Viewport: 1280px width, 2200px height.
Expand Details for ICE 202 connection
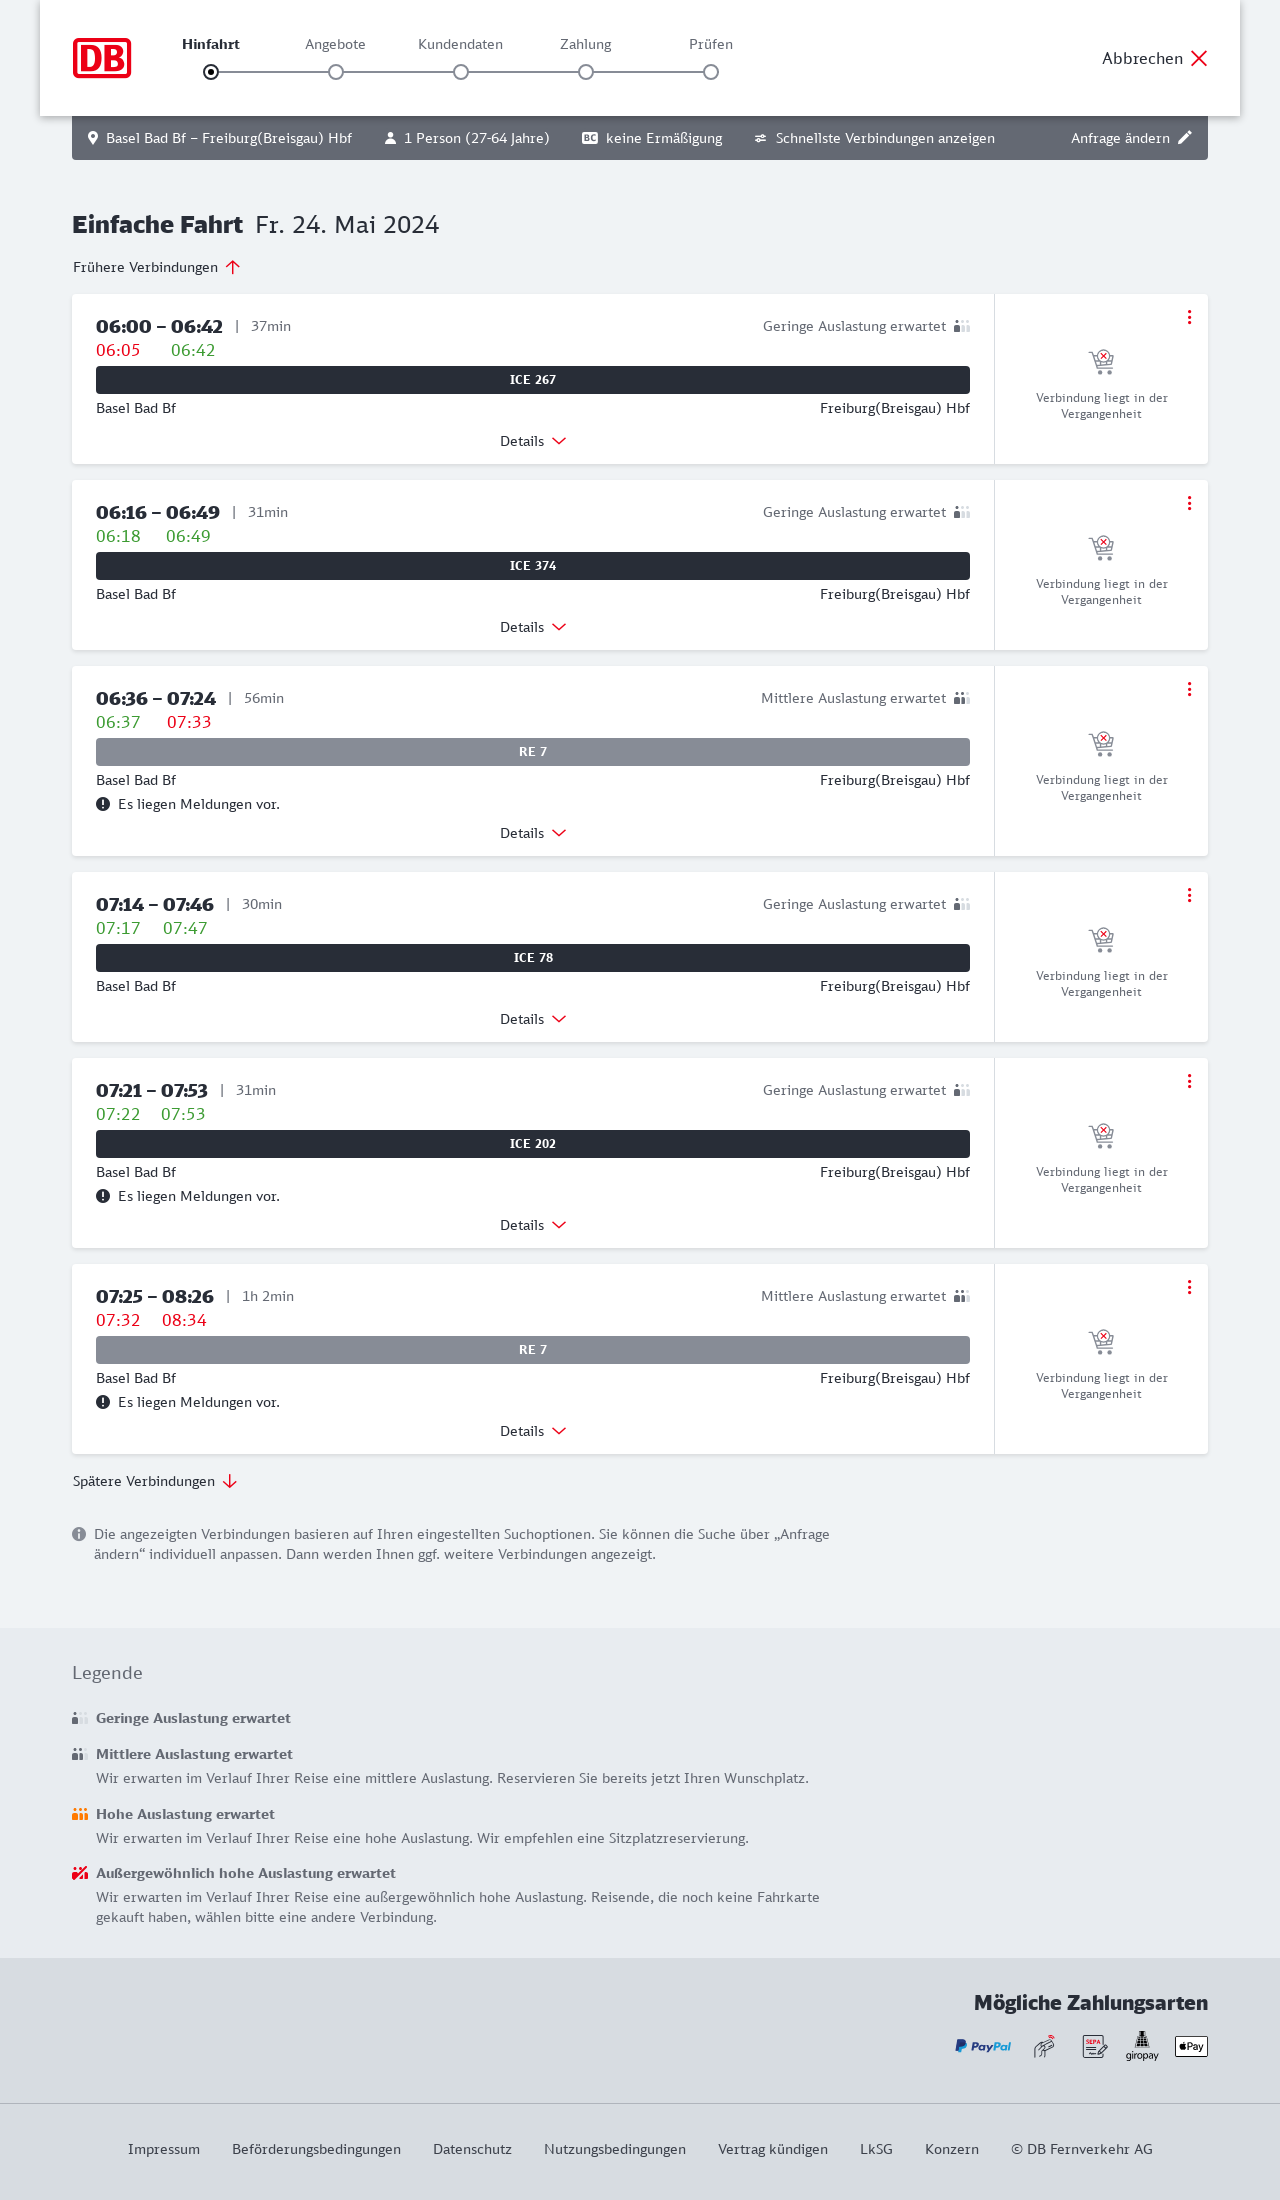tap(533, 1225)
